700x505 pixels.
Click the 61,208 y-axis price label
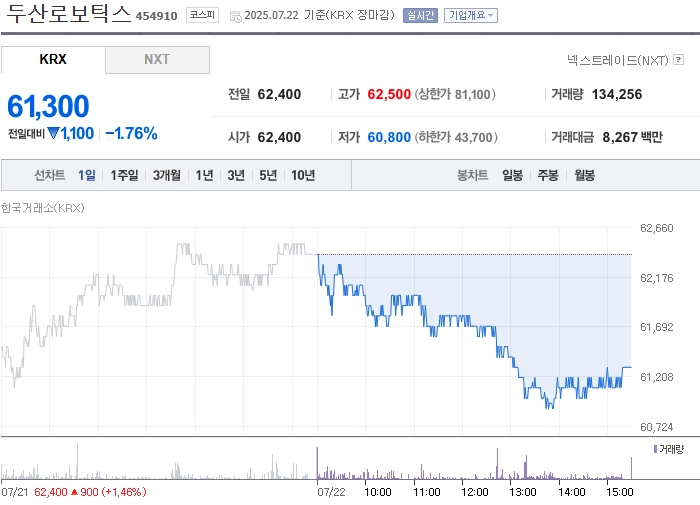pos(656,377)
